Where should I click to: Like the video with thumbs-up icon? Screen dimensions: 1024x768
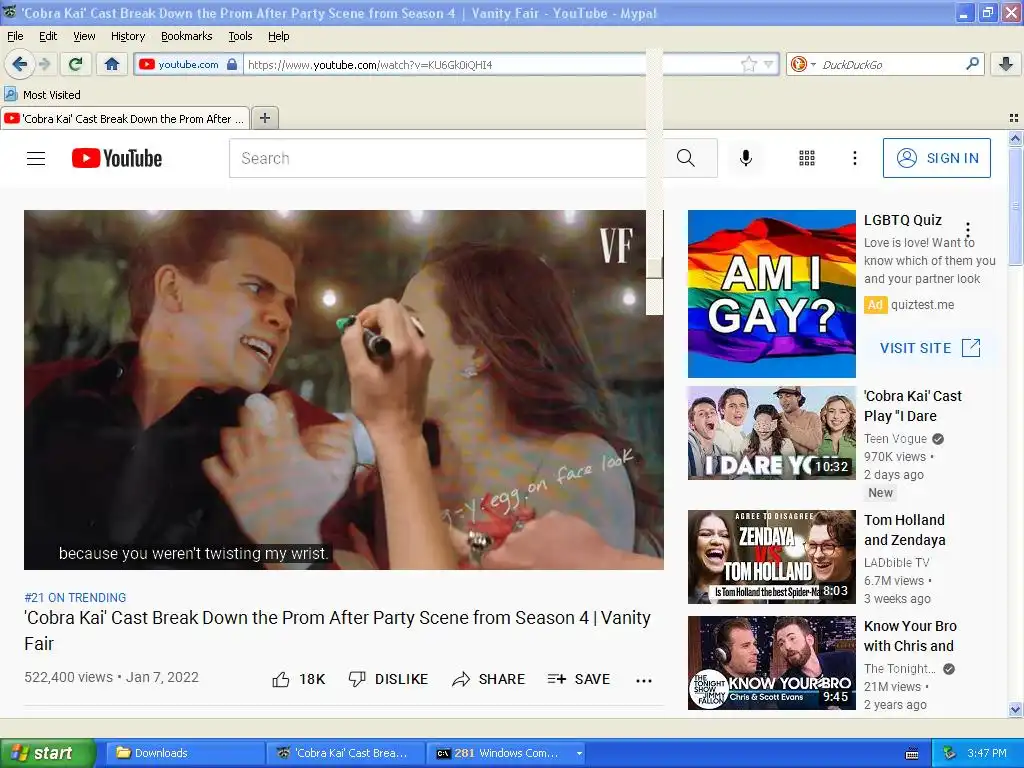[281, 680]
